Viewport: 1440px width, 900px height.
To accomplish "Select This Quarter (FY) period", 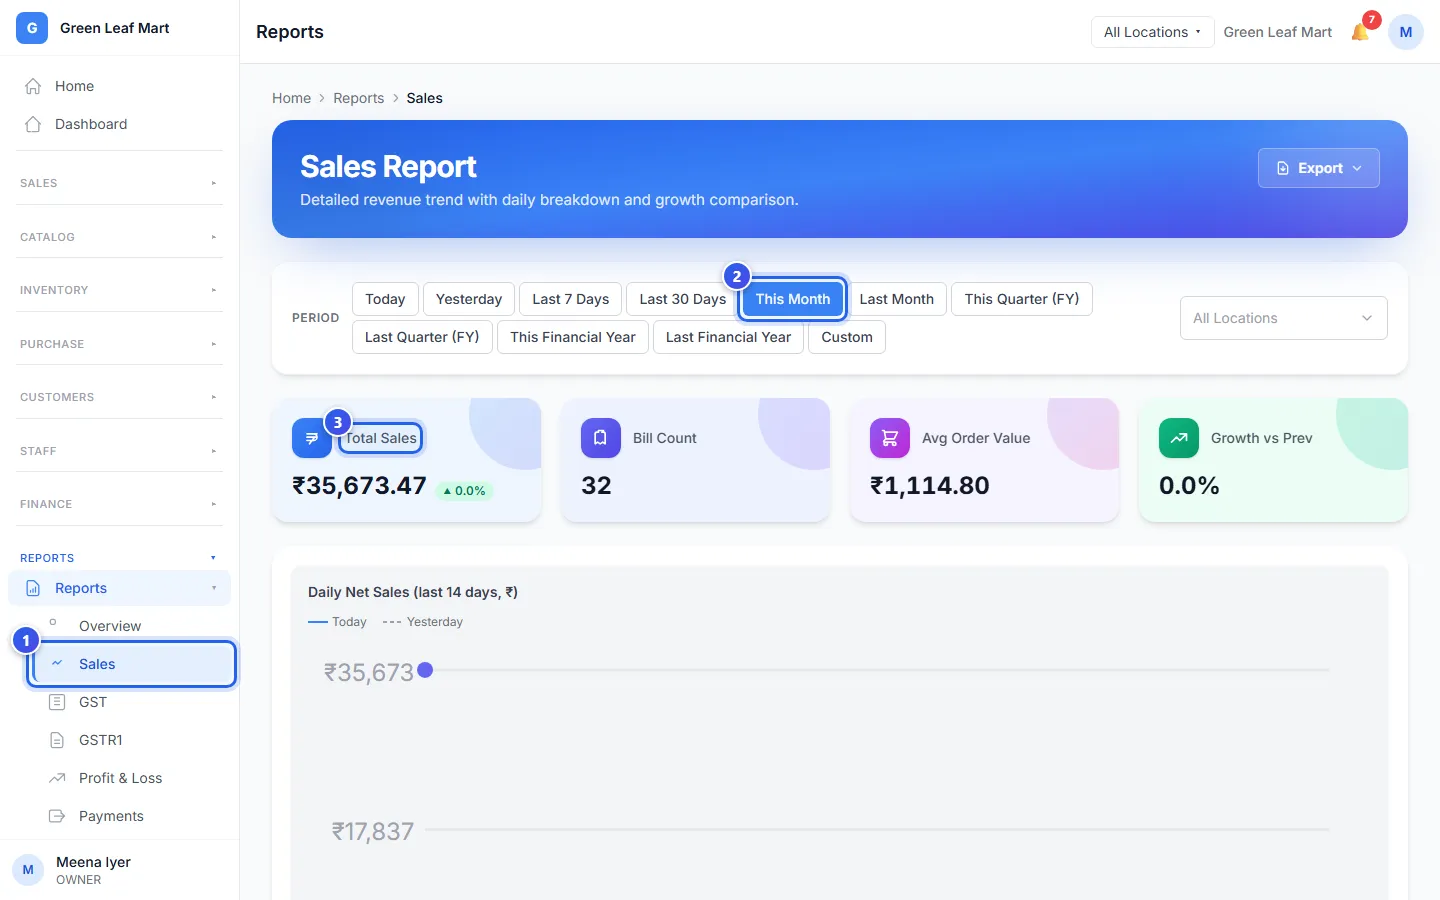I will click(x=1022, y=299).
